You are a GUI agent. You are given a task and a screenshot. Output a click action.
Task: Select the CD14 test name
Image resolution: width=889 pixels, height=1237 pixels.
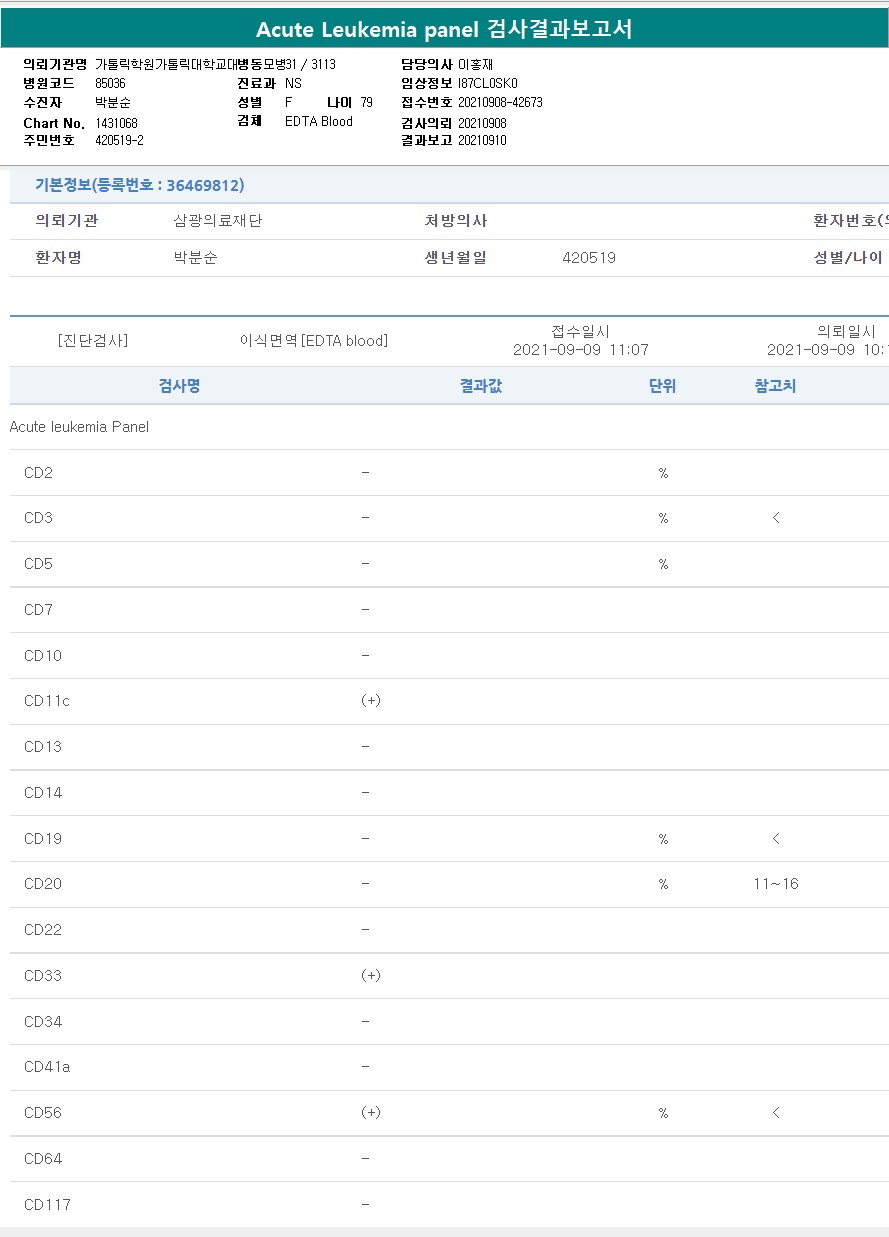[43, 793]
